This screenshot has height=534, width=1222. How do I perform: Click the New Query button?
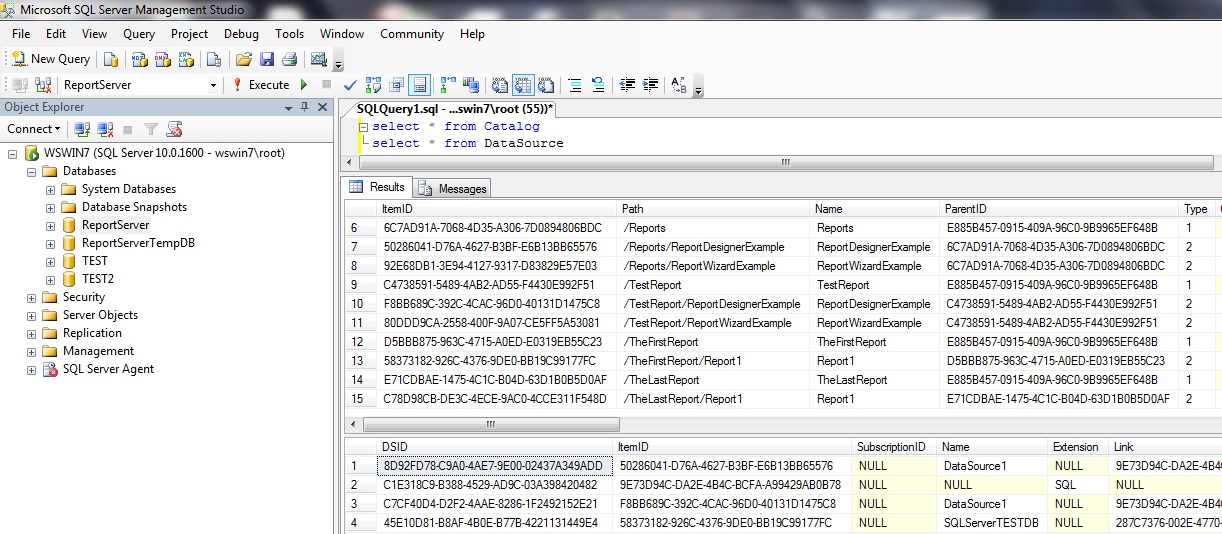pos(50,59)
